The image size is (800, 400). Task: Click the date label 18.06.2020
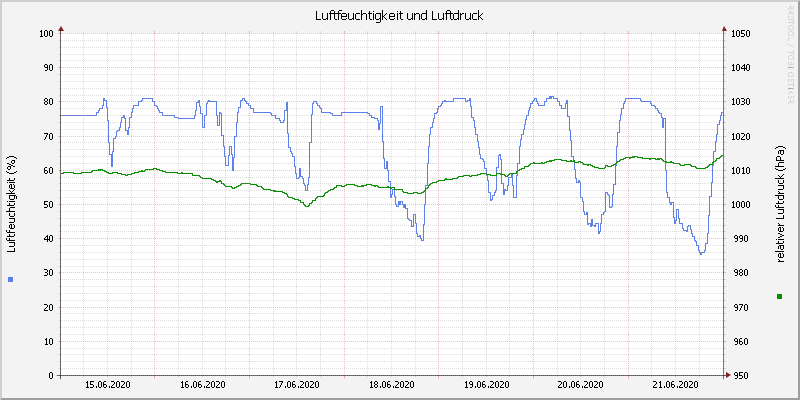tap(391, 384)
